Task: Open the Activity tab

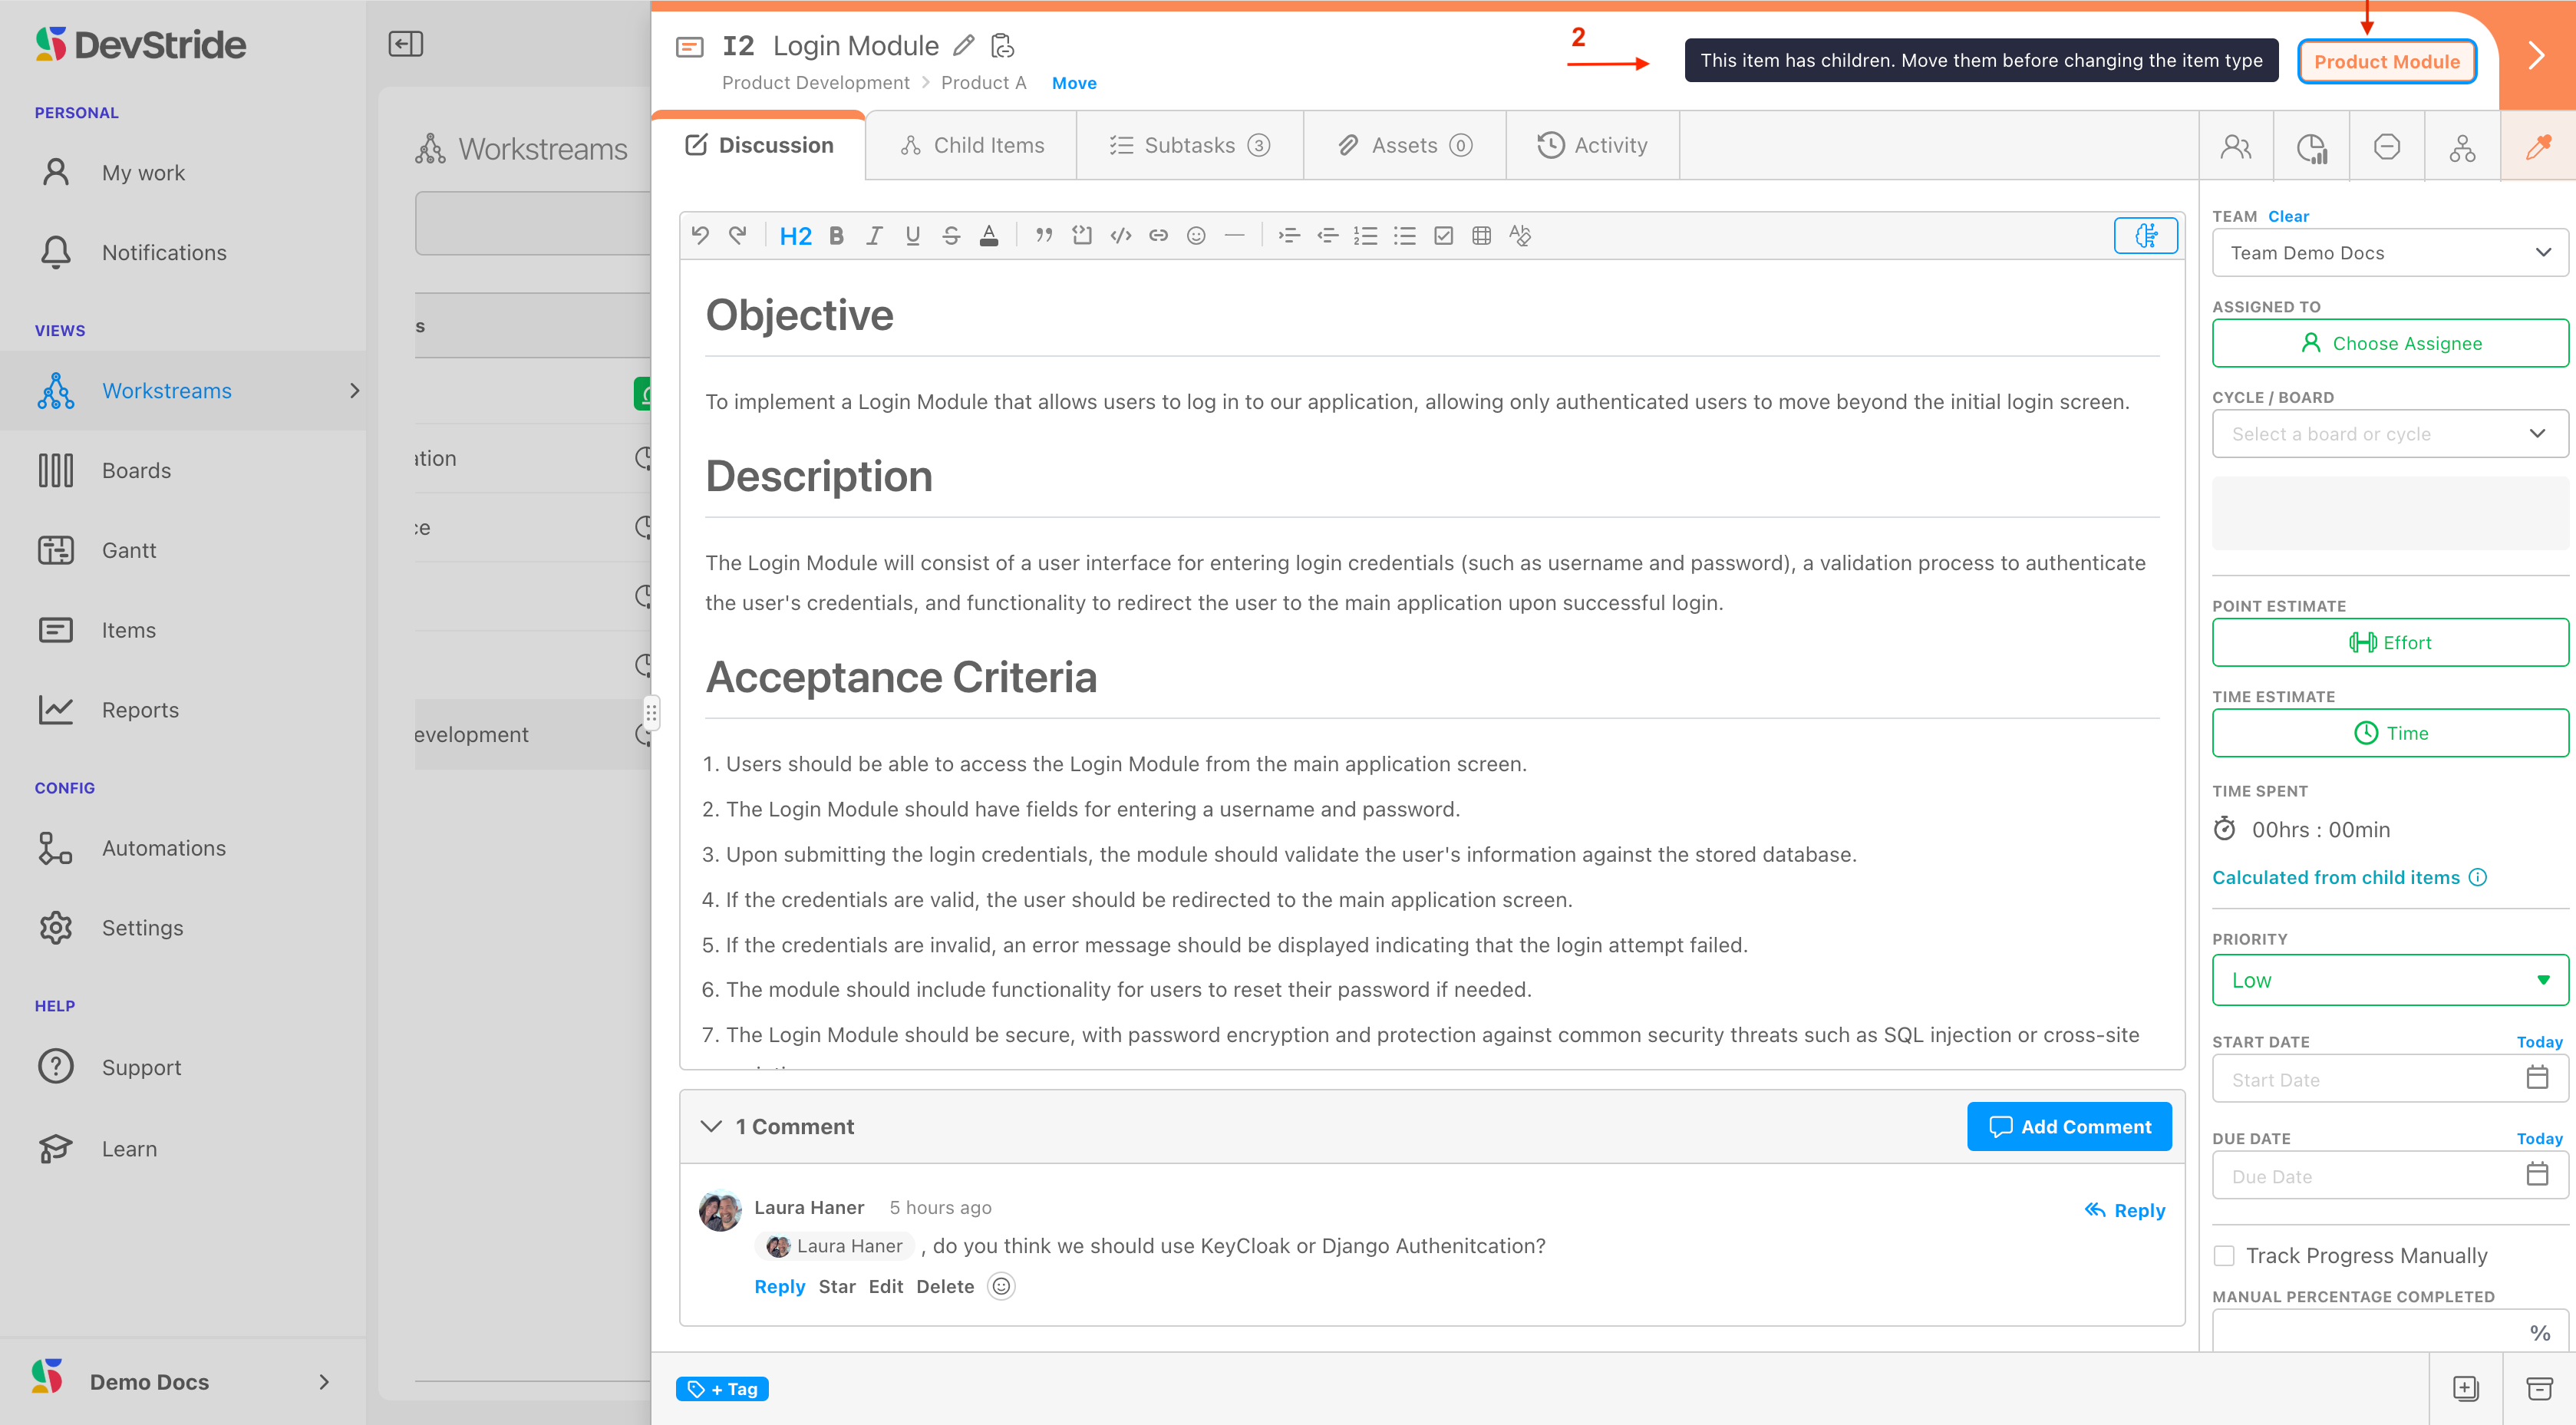Action: pos(1592,145)
